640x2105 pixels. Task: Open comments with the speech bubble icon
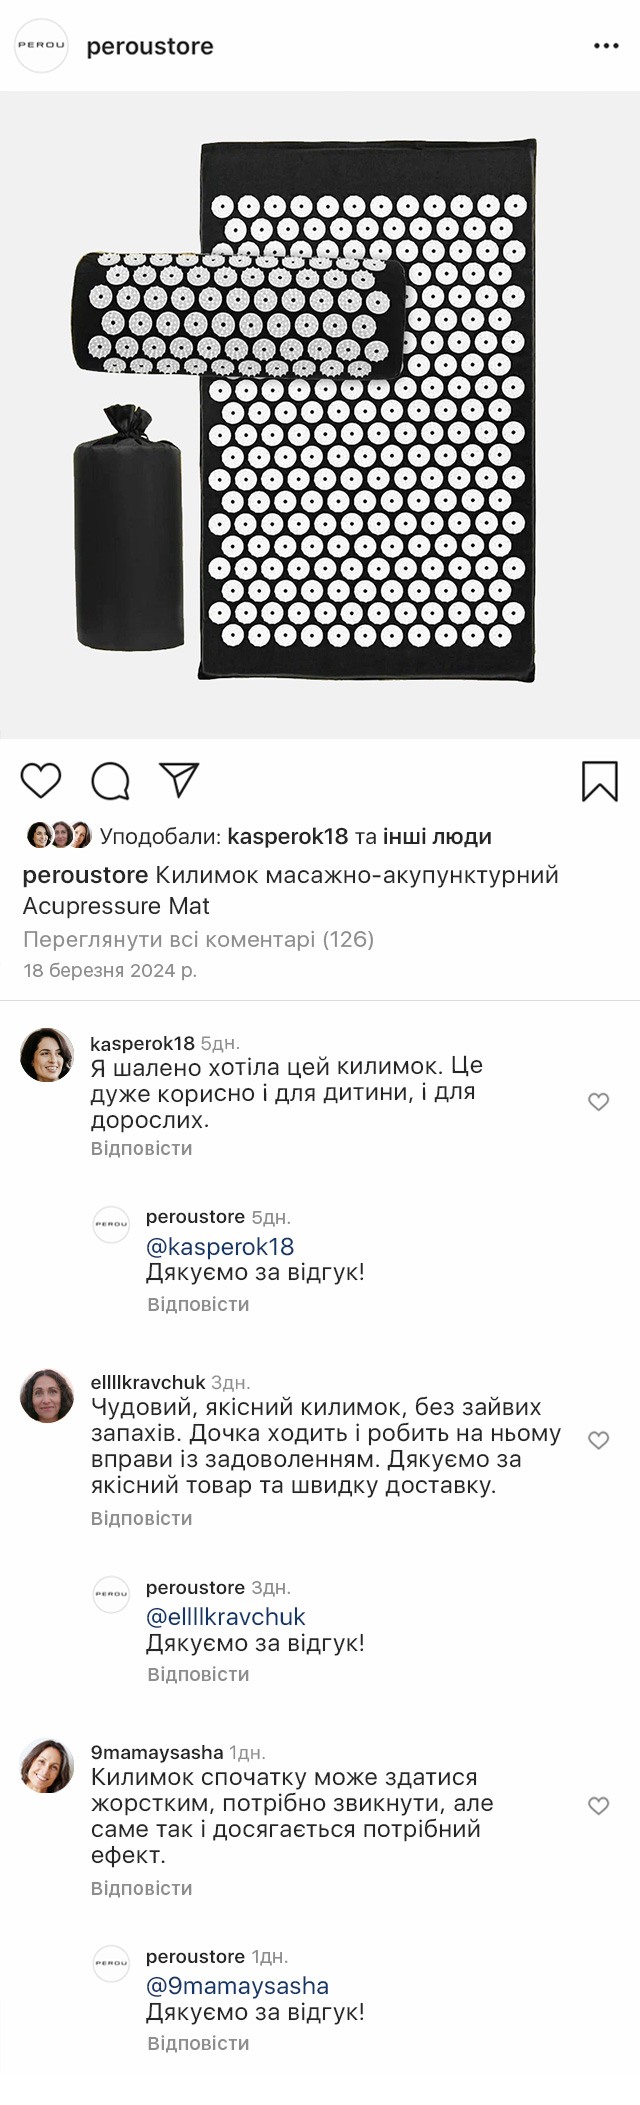click(x=110, y=781)
